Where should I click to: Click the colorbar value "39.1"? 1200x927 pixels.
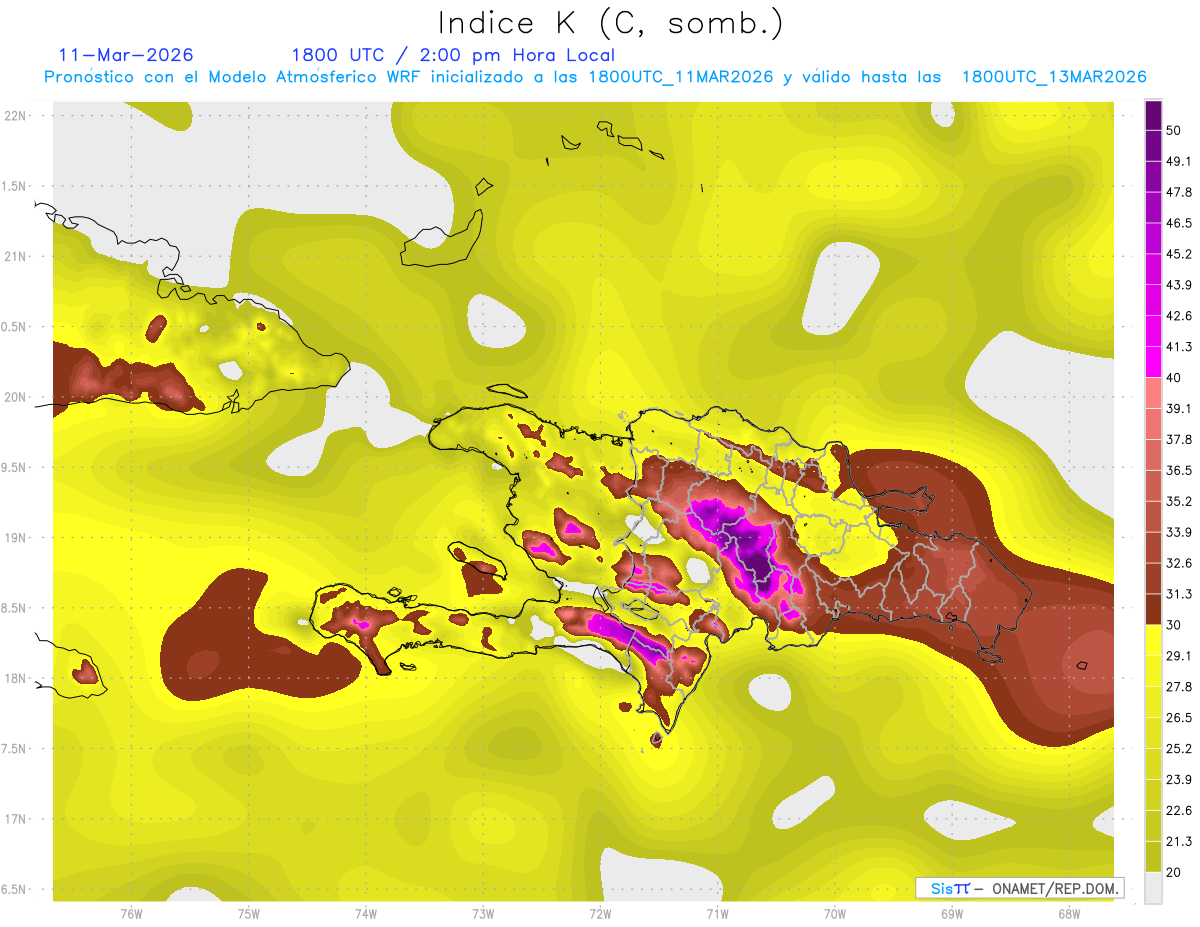point(1179,408)
